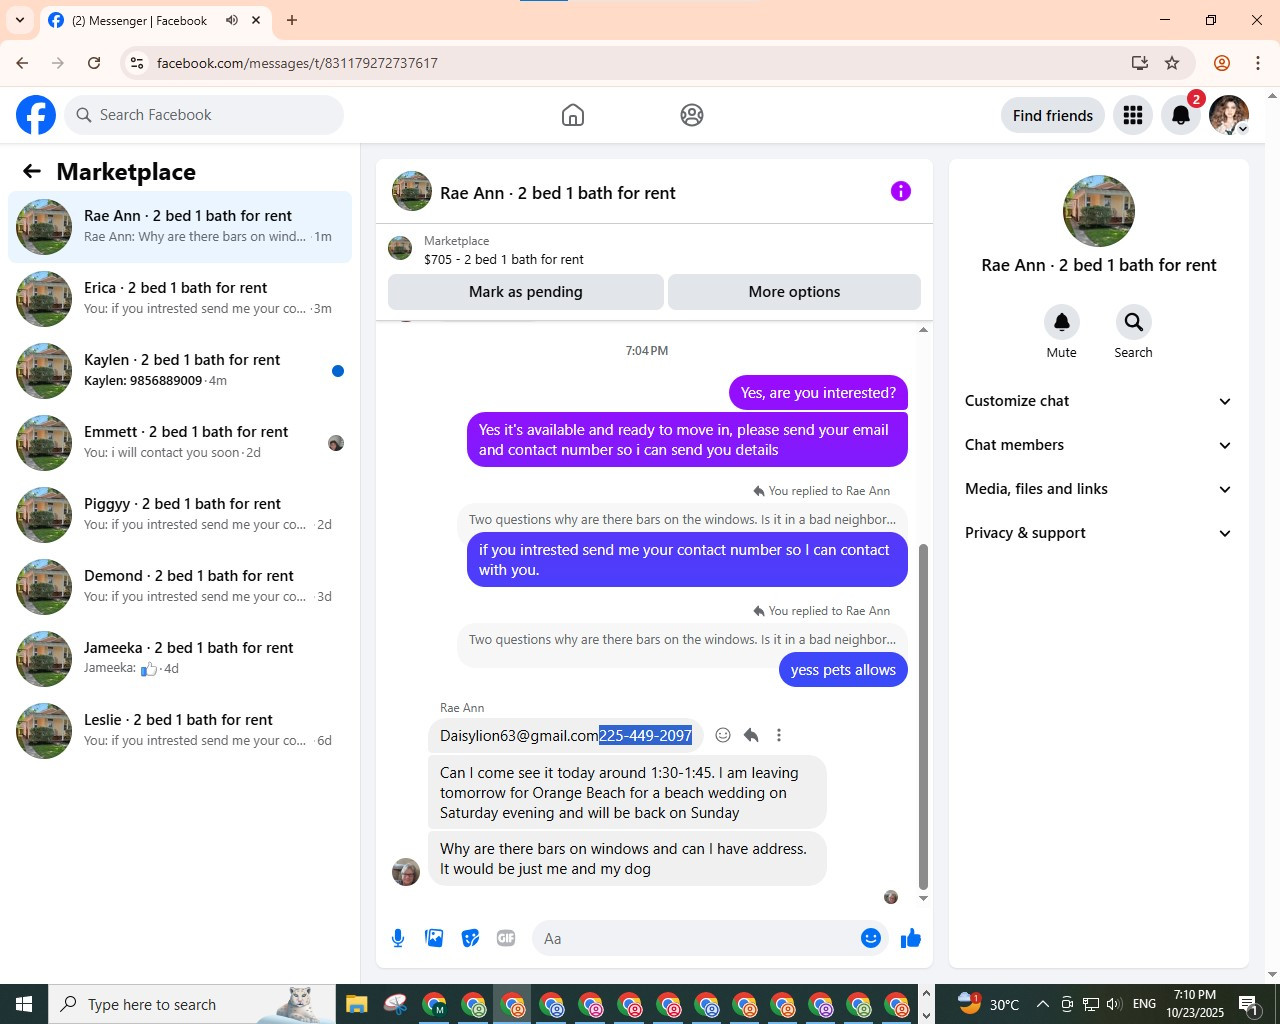Open the GIF picker
This screenshot has width=1280, height=1024.
(x=506, y=938)
